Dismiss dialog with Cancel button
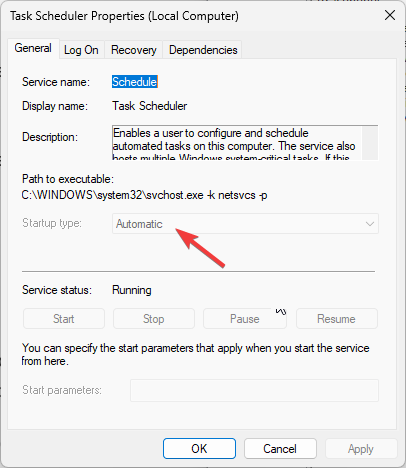Image resolution: width=406 pixels, height=468 pixels. tap(280, 449)
